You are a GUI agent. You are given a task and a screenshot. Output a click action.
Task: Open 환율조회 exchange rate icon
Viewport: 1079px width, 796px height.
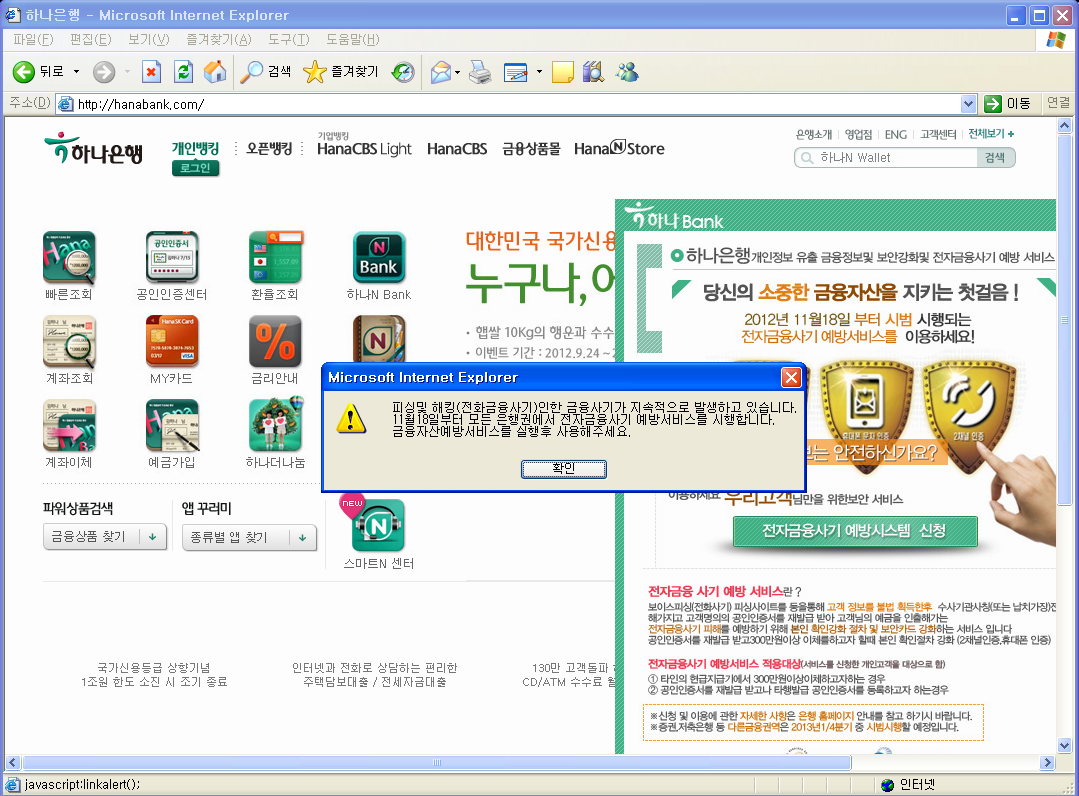275,258
